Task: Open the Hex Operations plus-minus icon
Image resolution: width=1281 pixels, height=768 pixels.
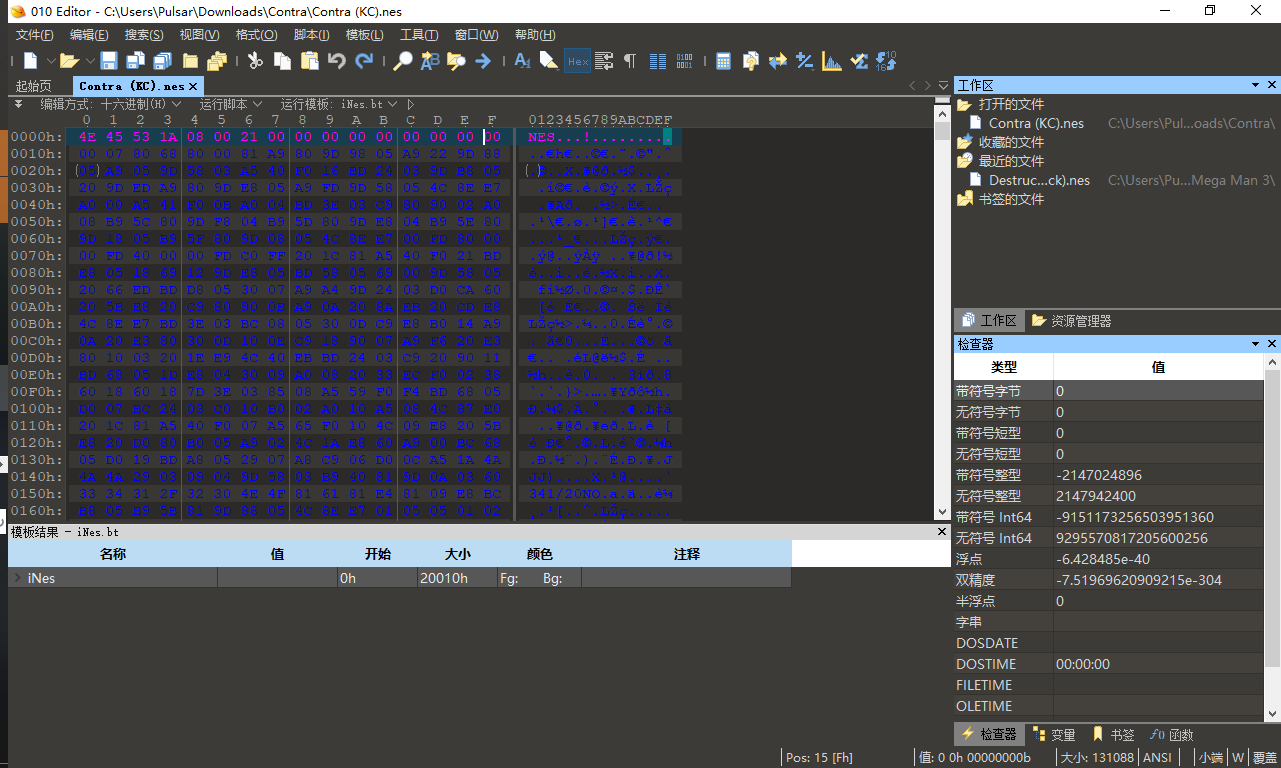Action: tap(804, 61)
